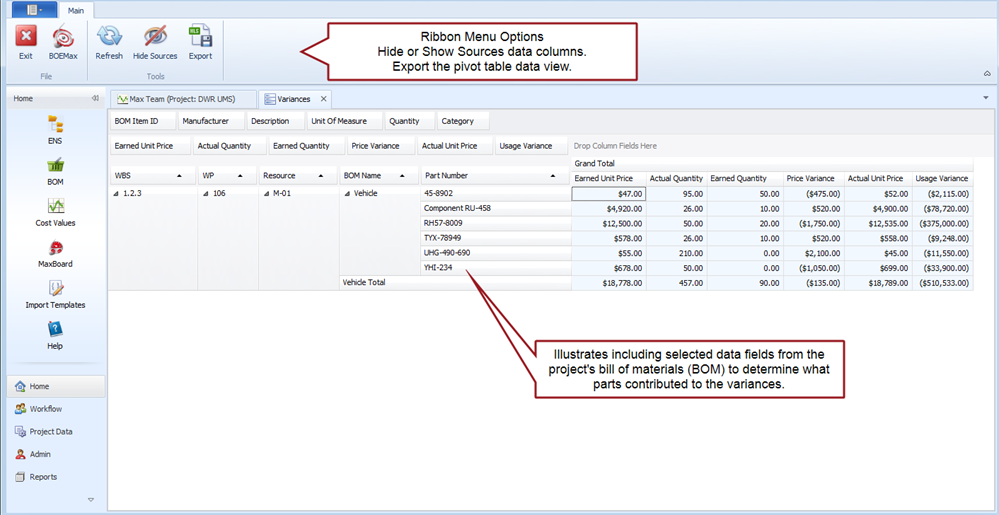Collapse the M-01 Resource row
The width and height of the screenshot is (999, 515).
[x=266, y=193]
